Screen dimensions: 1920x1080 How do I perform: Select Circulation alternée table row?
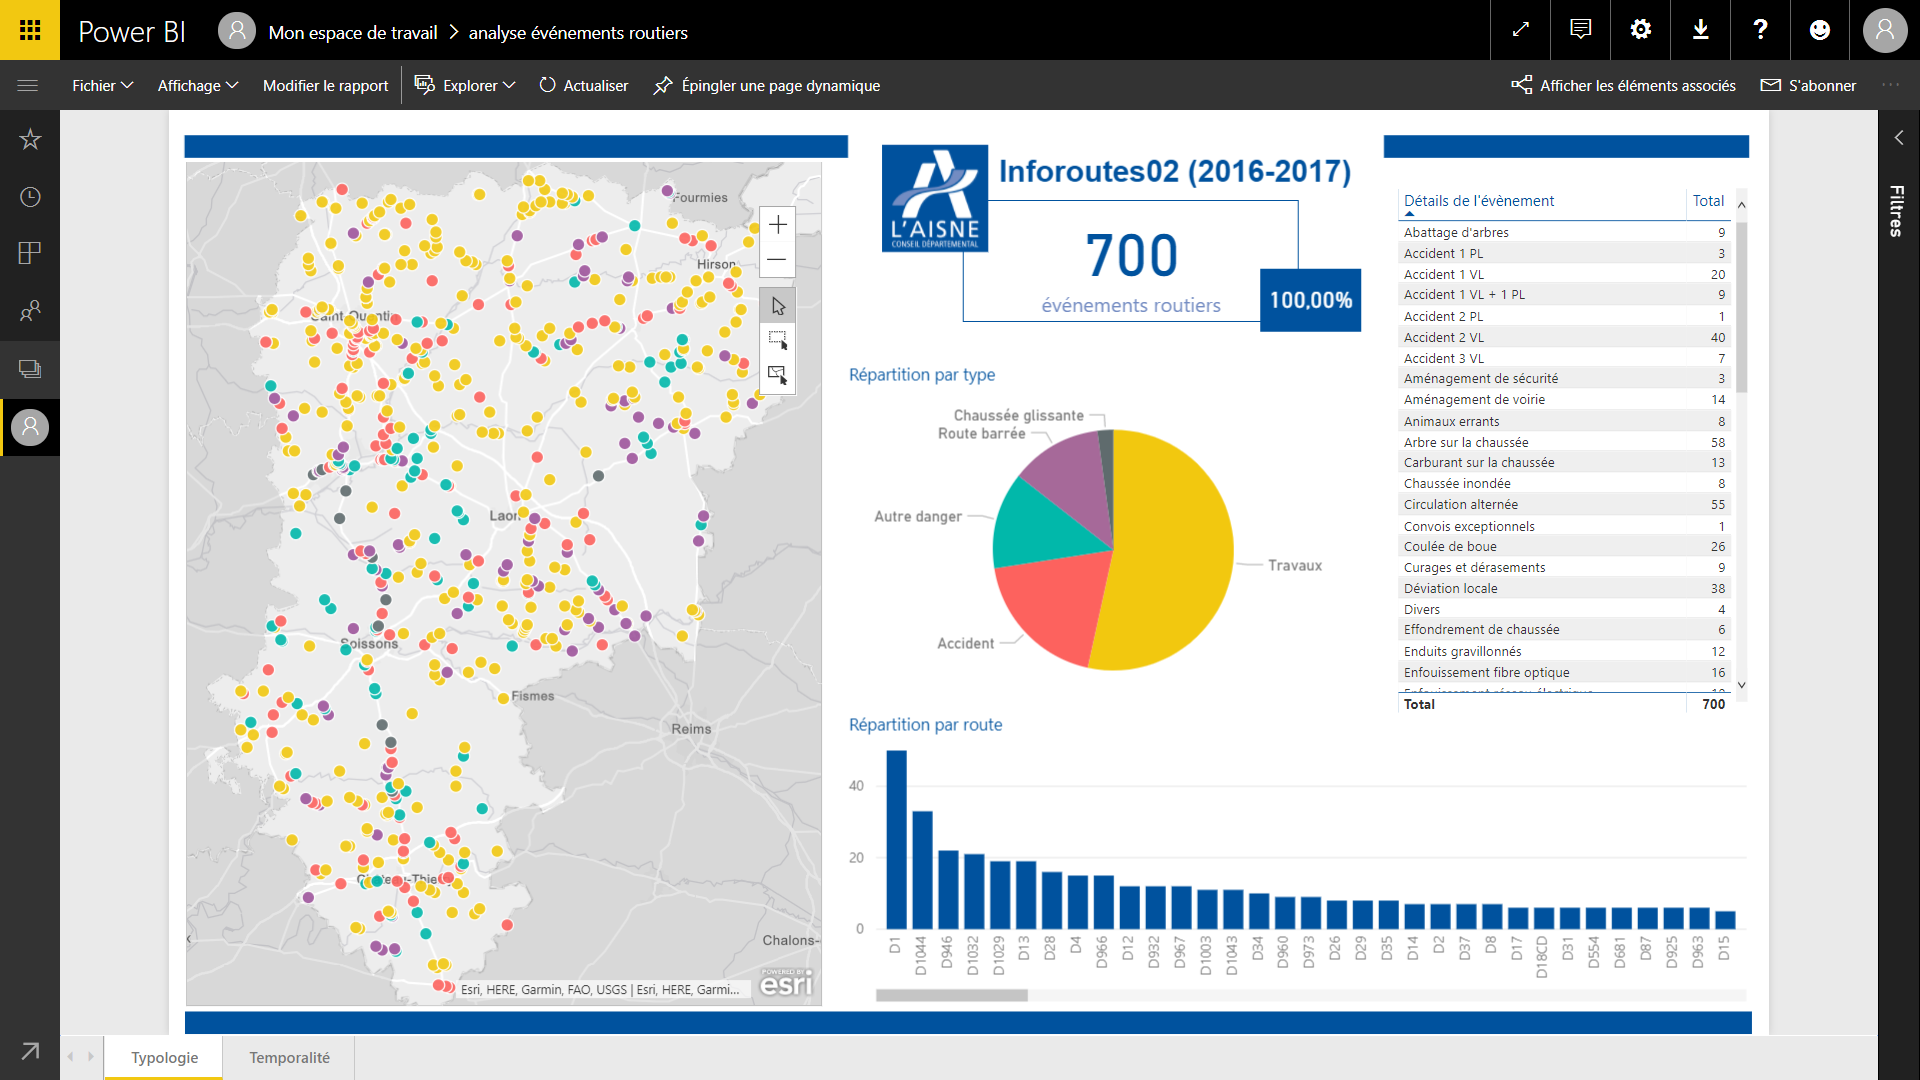1564,504
